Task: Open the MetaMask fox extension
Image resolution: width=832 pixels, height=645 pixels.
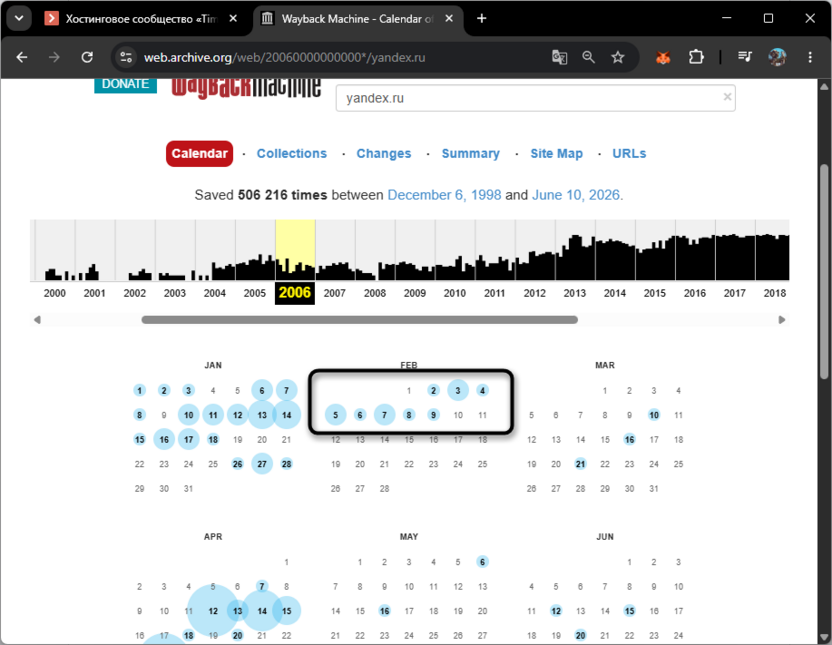Action: pos(663,57)
